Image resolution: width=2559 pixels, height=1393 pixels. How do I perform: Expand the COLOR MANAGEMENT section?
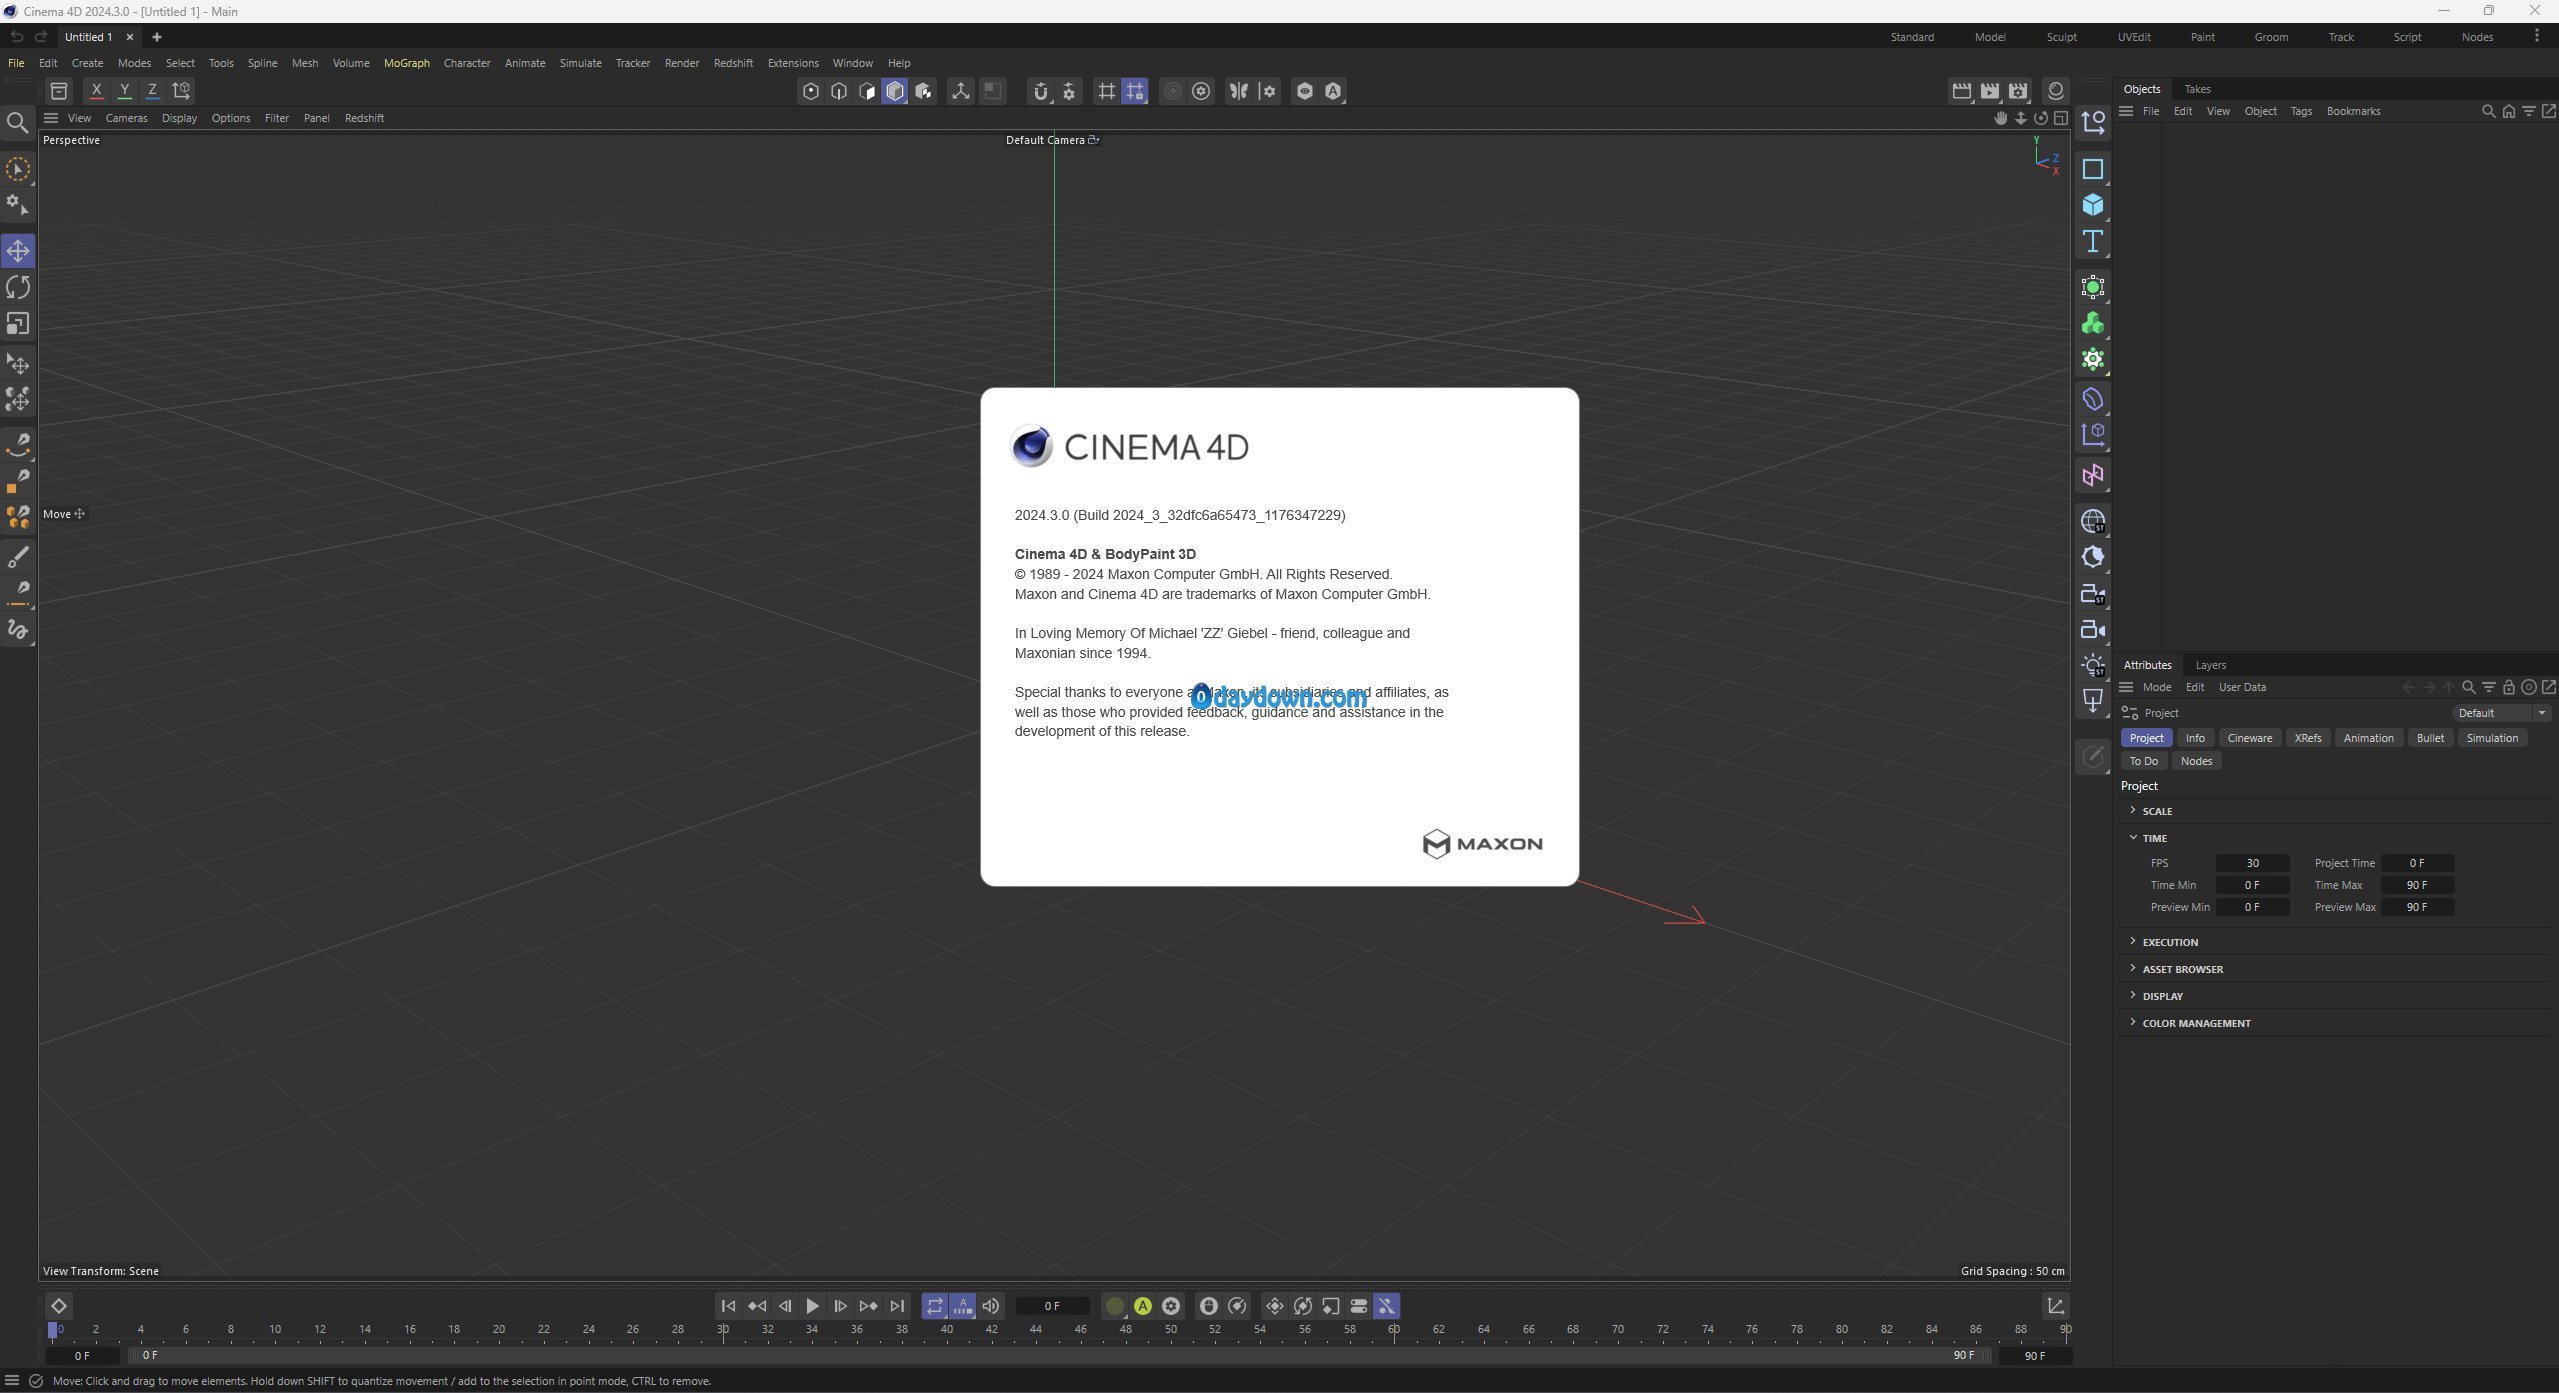pos(2196,1023)
